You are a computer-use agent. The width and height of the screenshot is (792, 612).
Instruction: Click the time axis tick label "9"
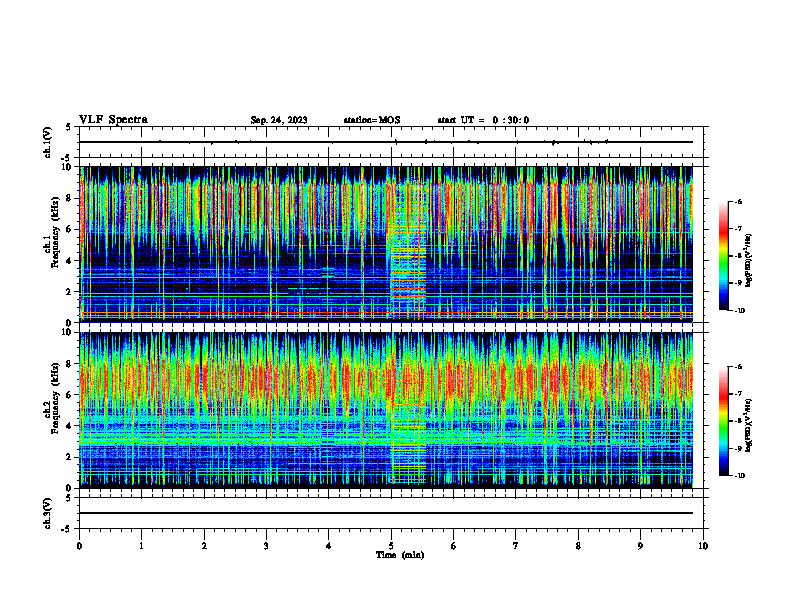[x=640, y=546]
